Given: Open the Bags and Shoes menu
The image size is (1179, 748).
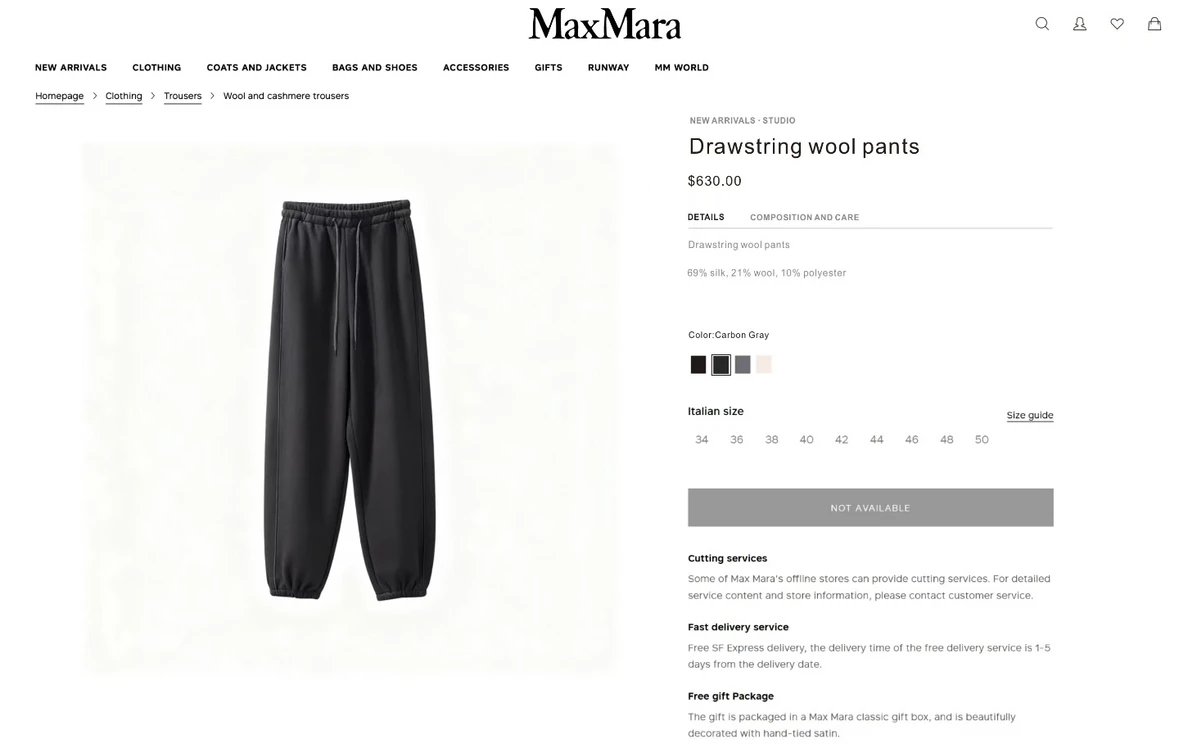Looking at the screenshot, I should 374,68.
